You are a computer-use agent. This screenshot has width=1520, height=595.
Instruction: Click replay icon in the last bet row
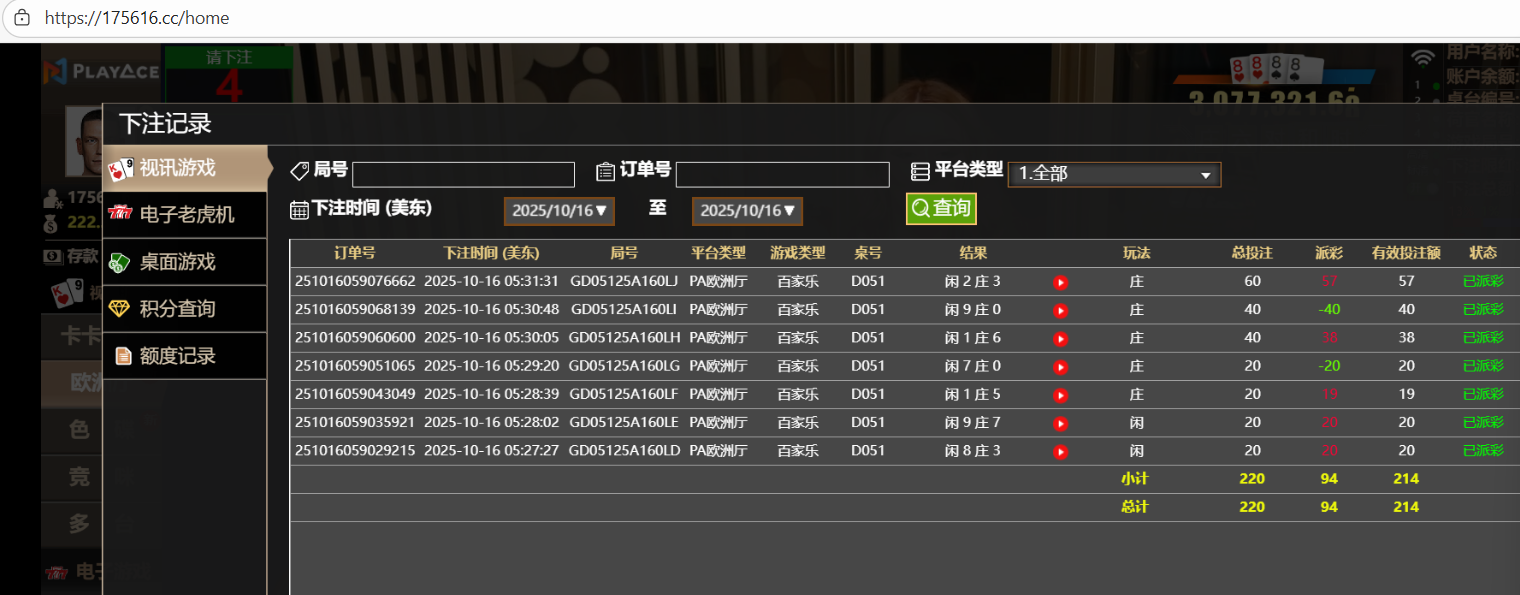1061,451
